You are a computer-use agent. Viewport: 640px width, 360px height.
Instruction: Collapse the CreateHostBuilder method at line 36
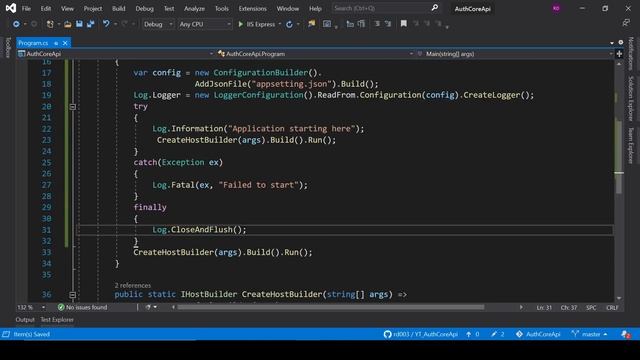(x=73, y=295)
